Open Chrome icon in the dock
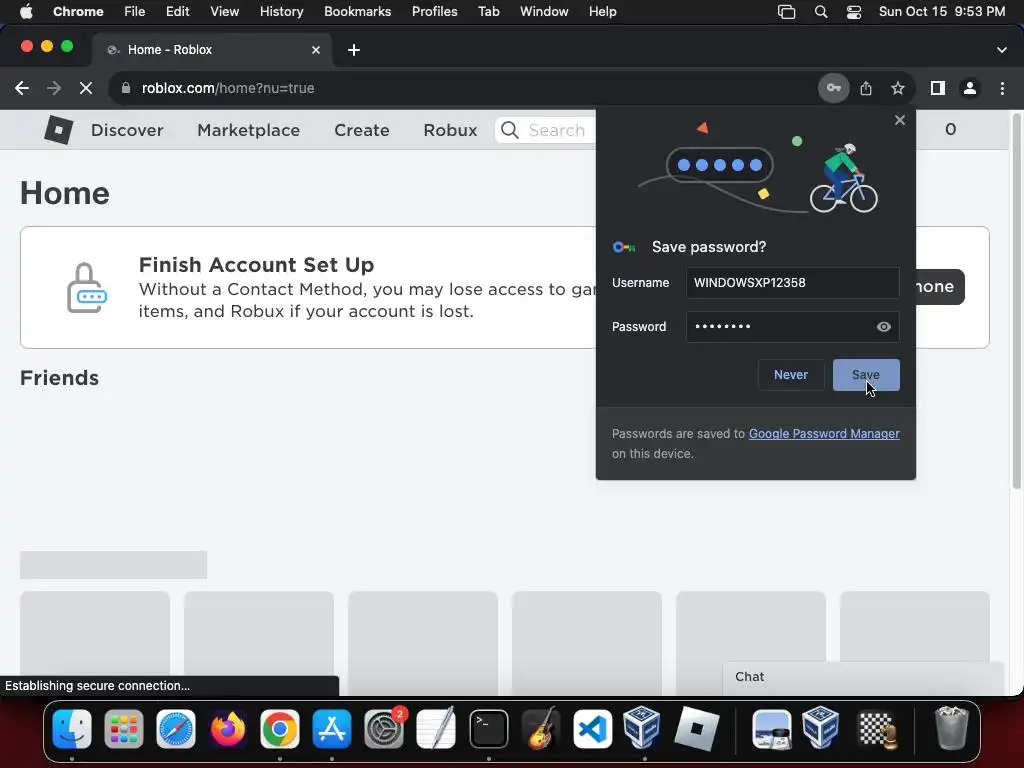The width and height of the screenshot is (1024, 768). (280, 729)
